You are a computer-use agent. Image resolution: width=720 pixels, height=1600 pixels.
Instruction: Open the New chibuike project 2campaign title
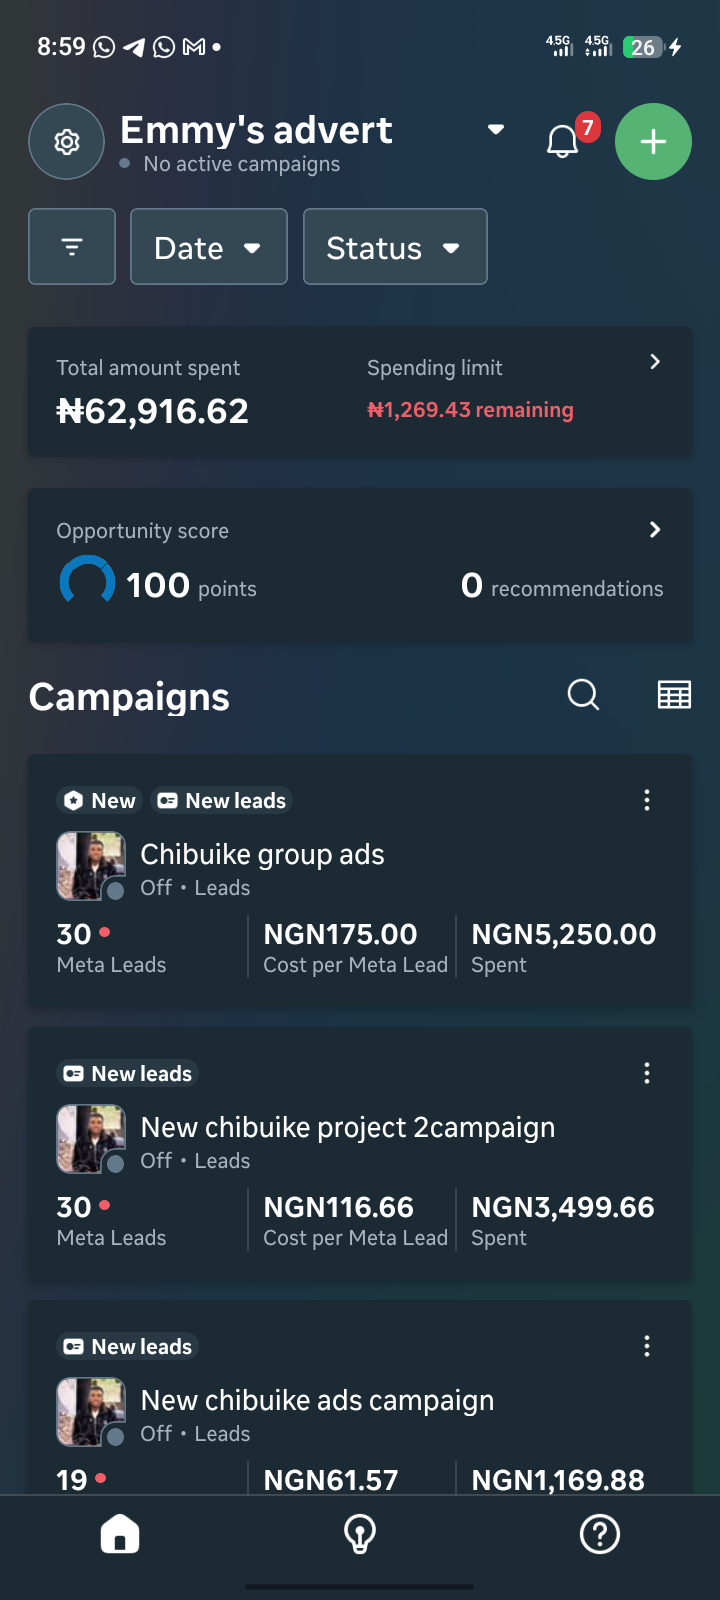click(x=348, y=1127)
